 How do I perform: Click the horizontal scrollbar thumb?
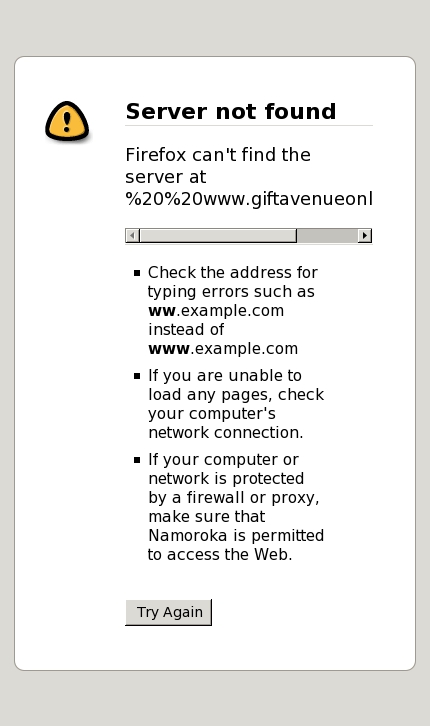coord(218,236)
